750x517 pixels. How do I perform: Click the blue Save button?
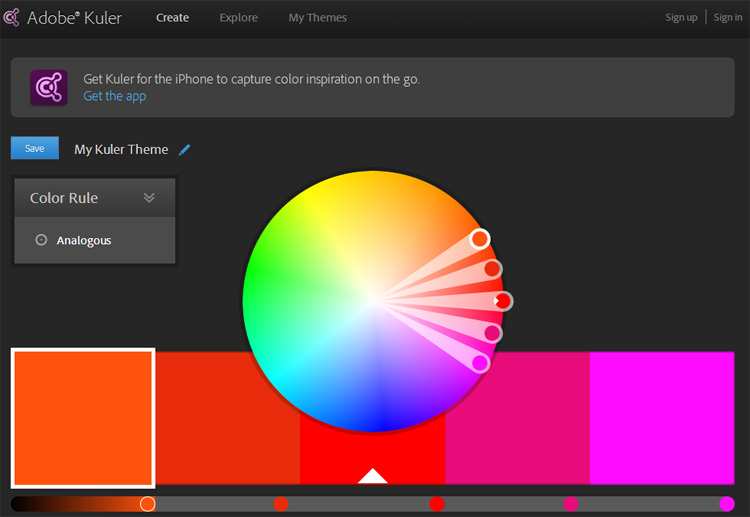tap(35, 148)
